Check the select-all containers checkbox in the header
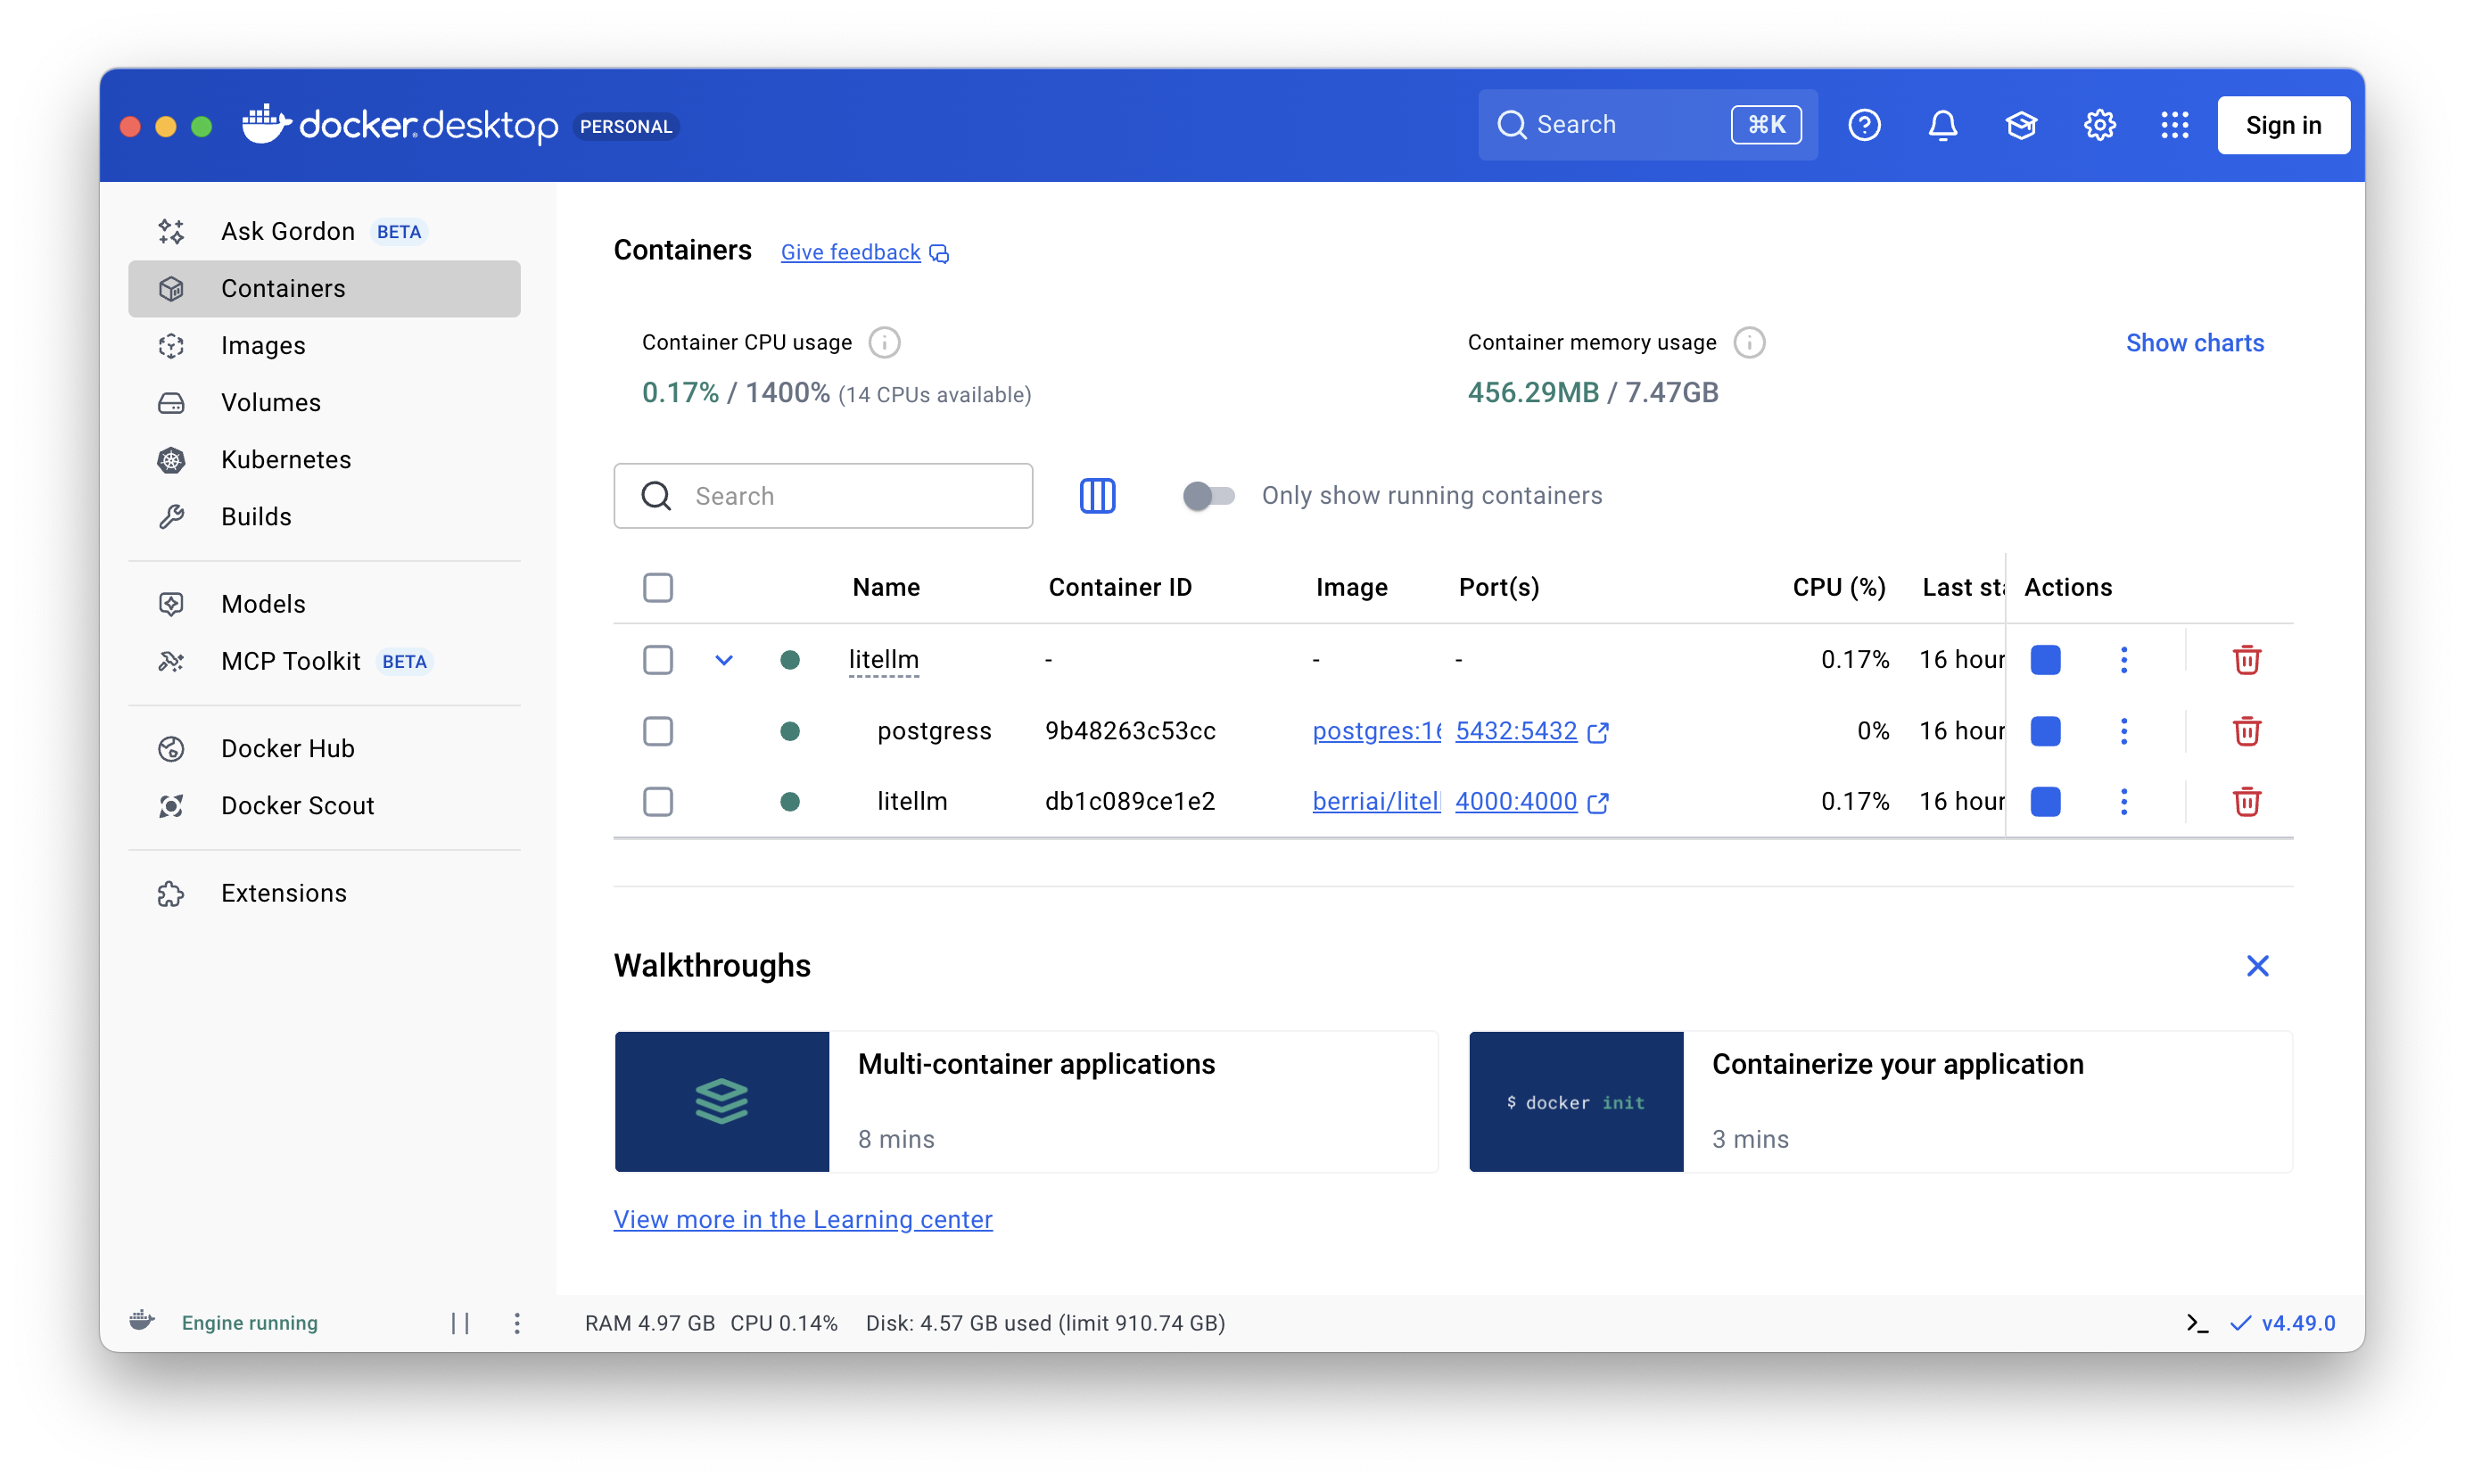The height and width of the screenshot is (1484, 2465). click(x=657, y=587)
